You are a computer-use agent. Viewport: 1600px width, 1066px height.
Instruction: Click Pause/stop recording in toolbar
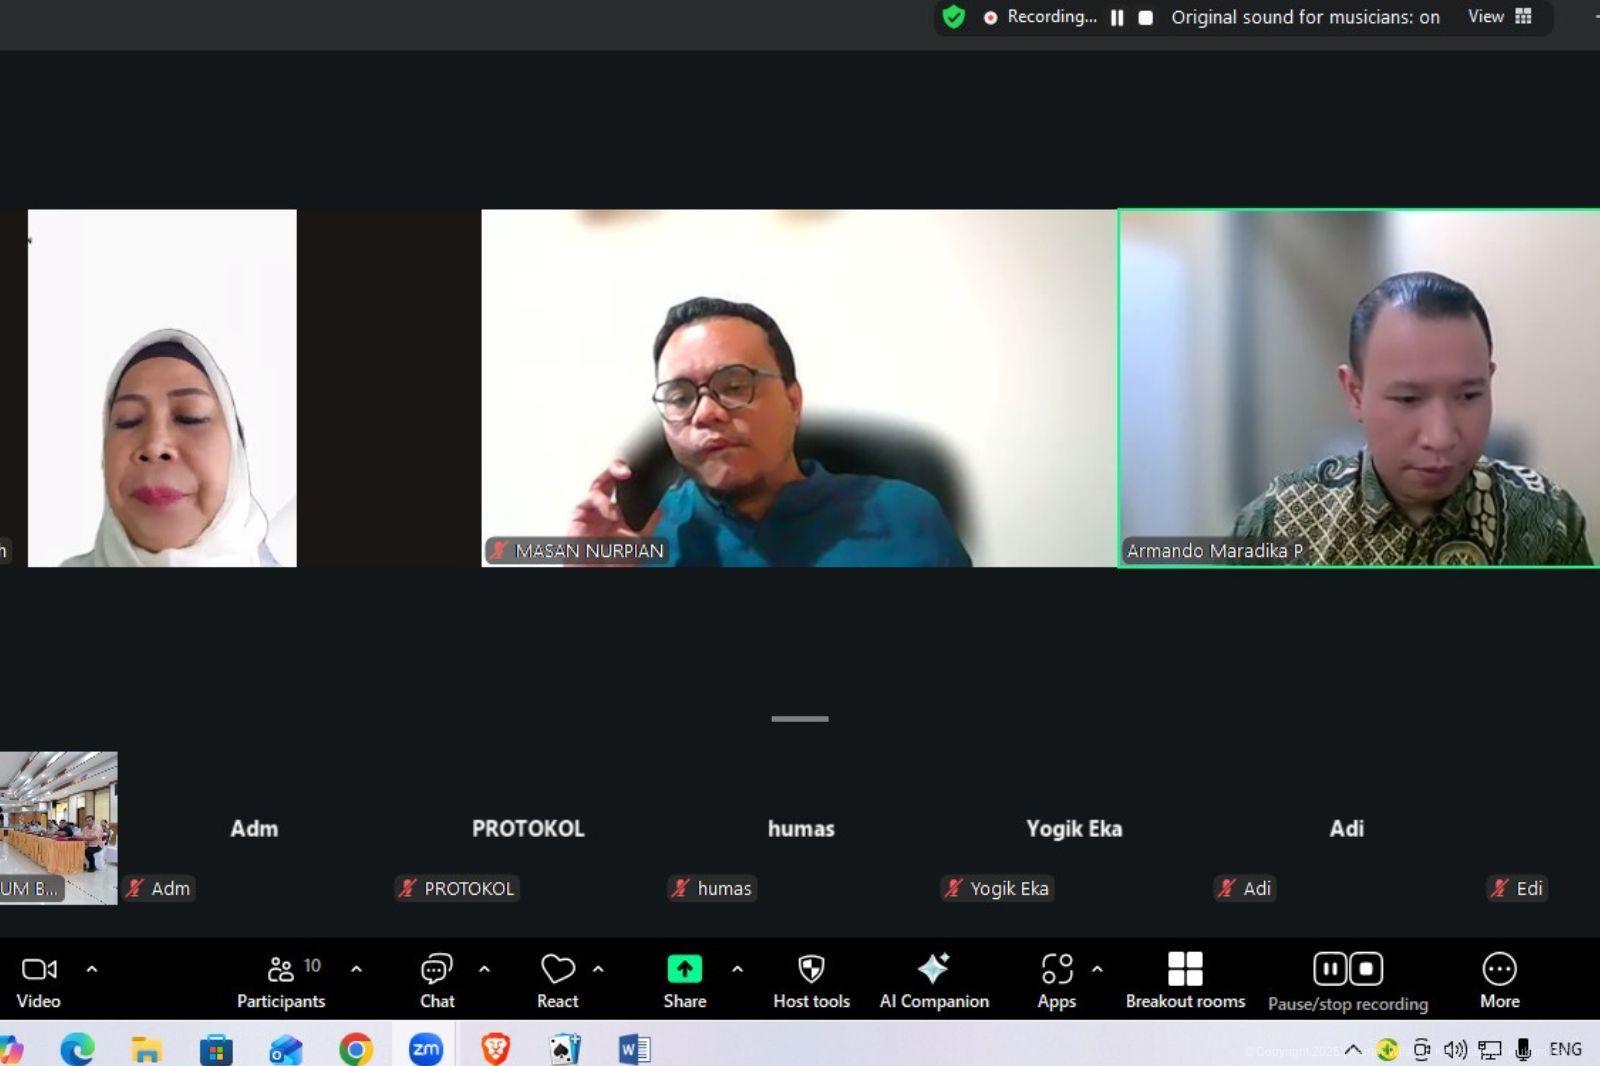[1347, 980]
